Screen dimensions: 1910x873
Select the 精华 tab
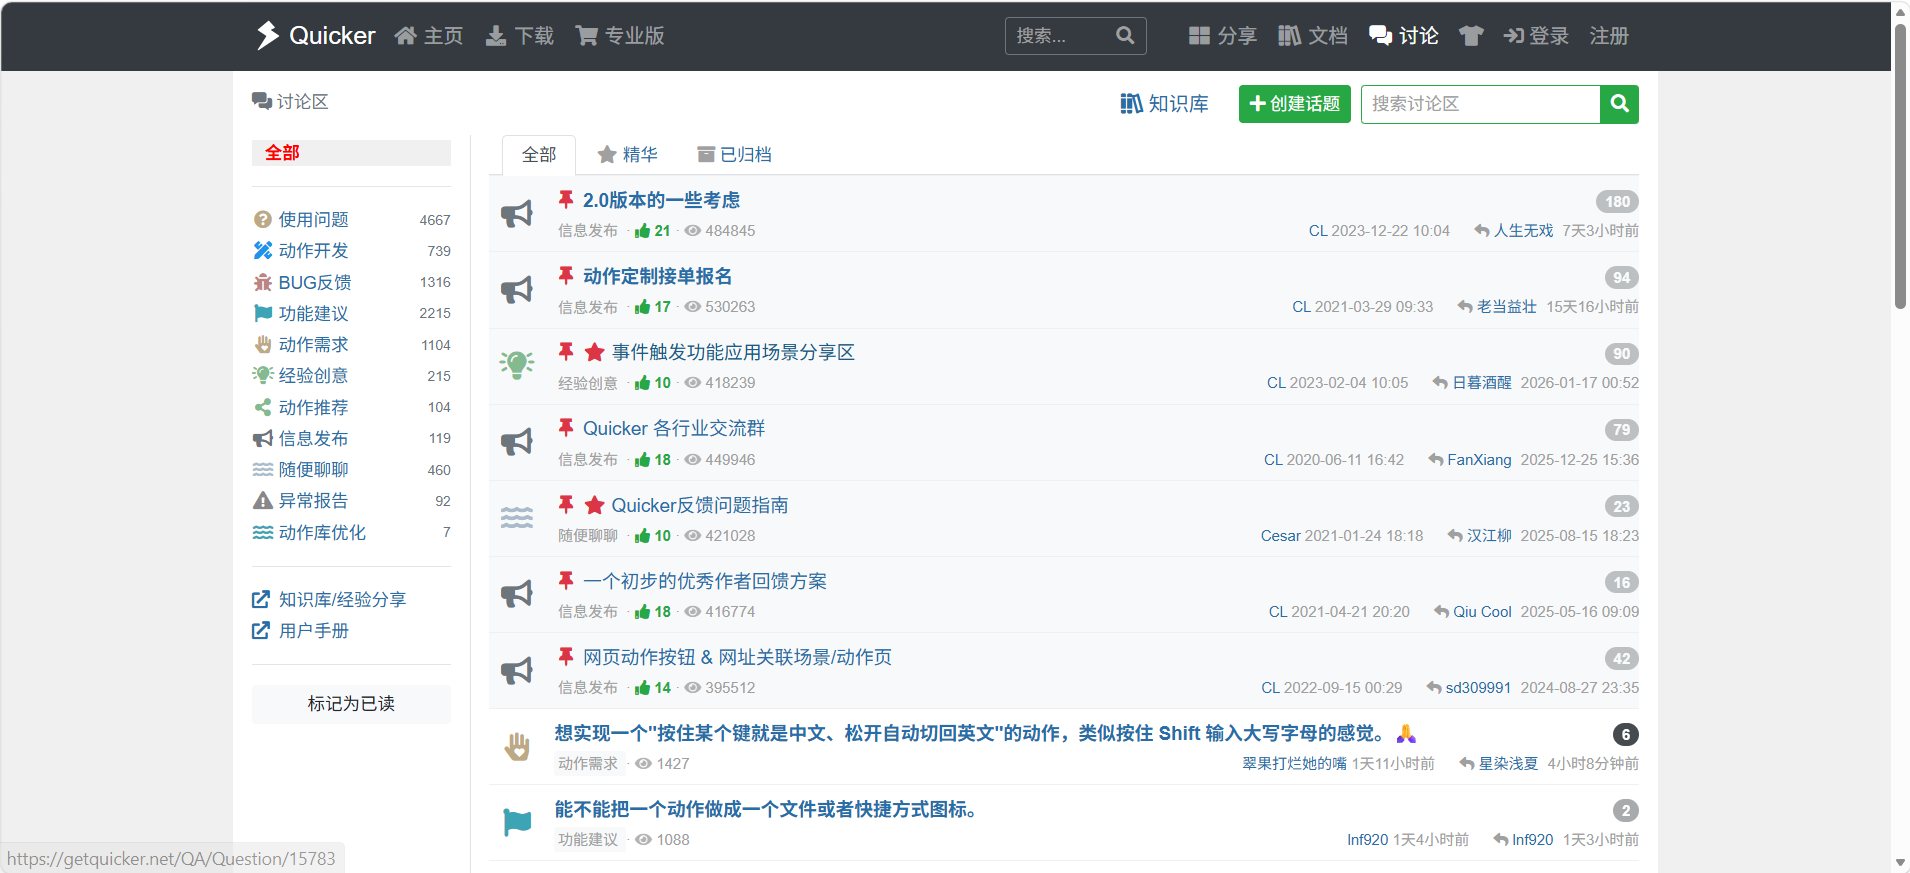pos(628,155)
